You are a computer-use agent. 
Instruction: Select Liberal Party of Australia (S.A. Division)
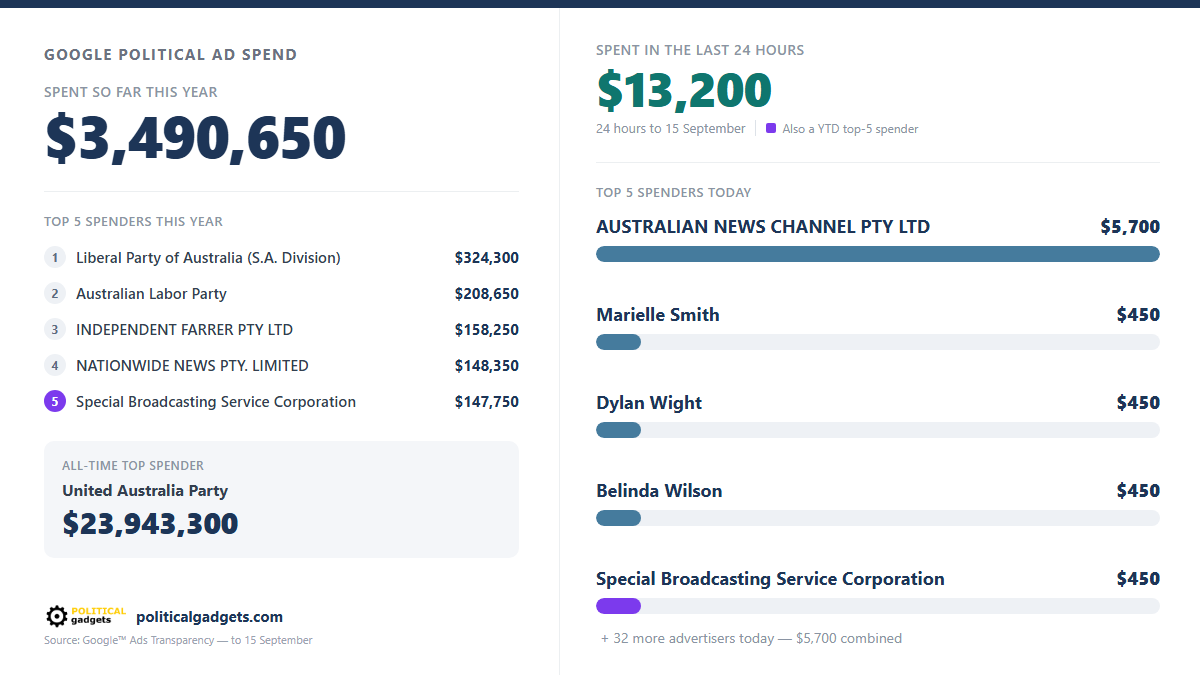[208, 258]
